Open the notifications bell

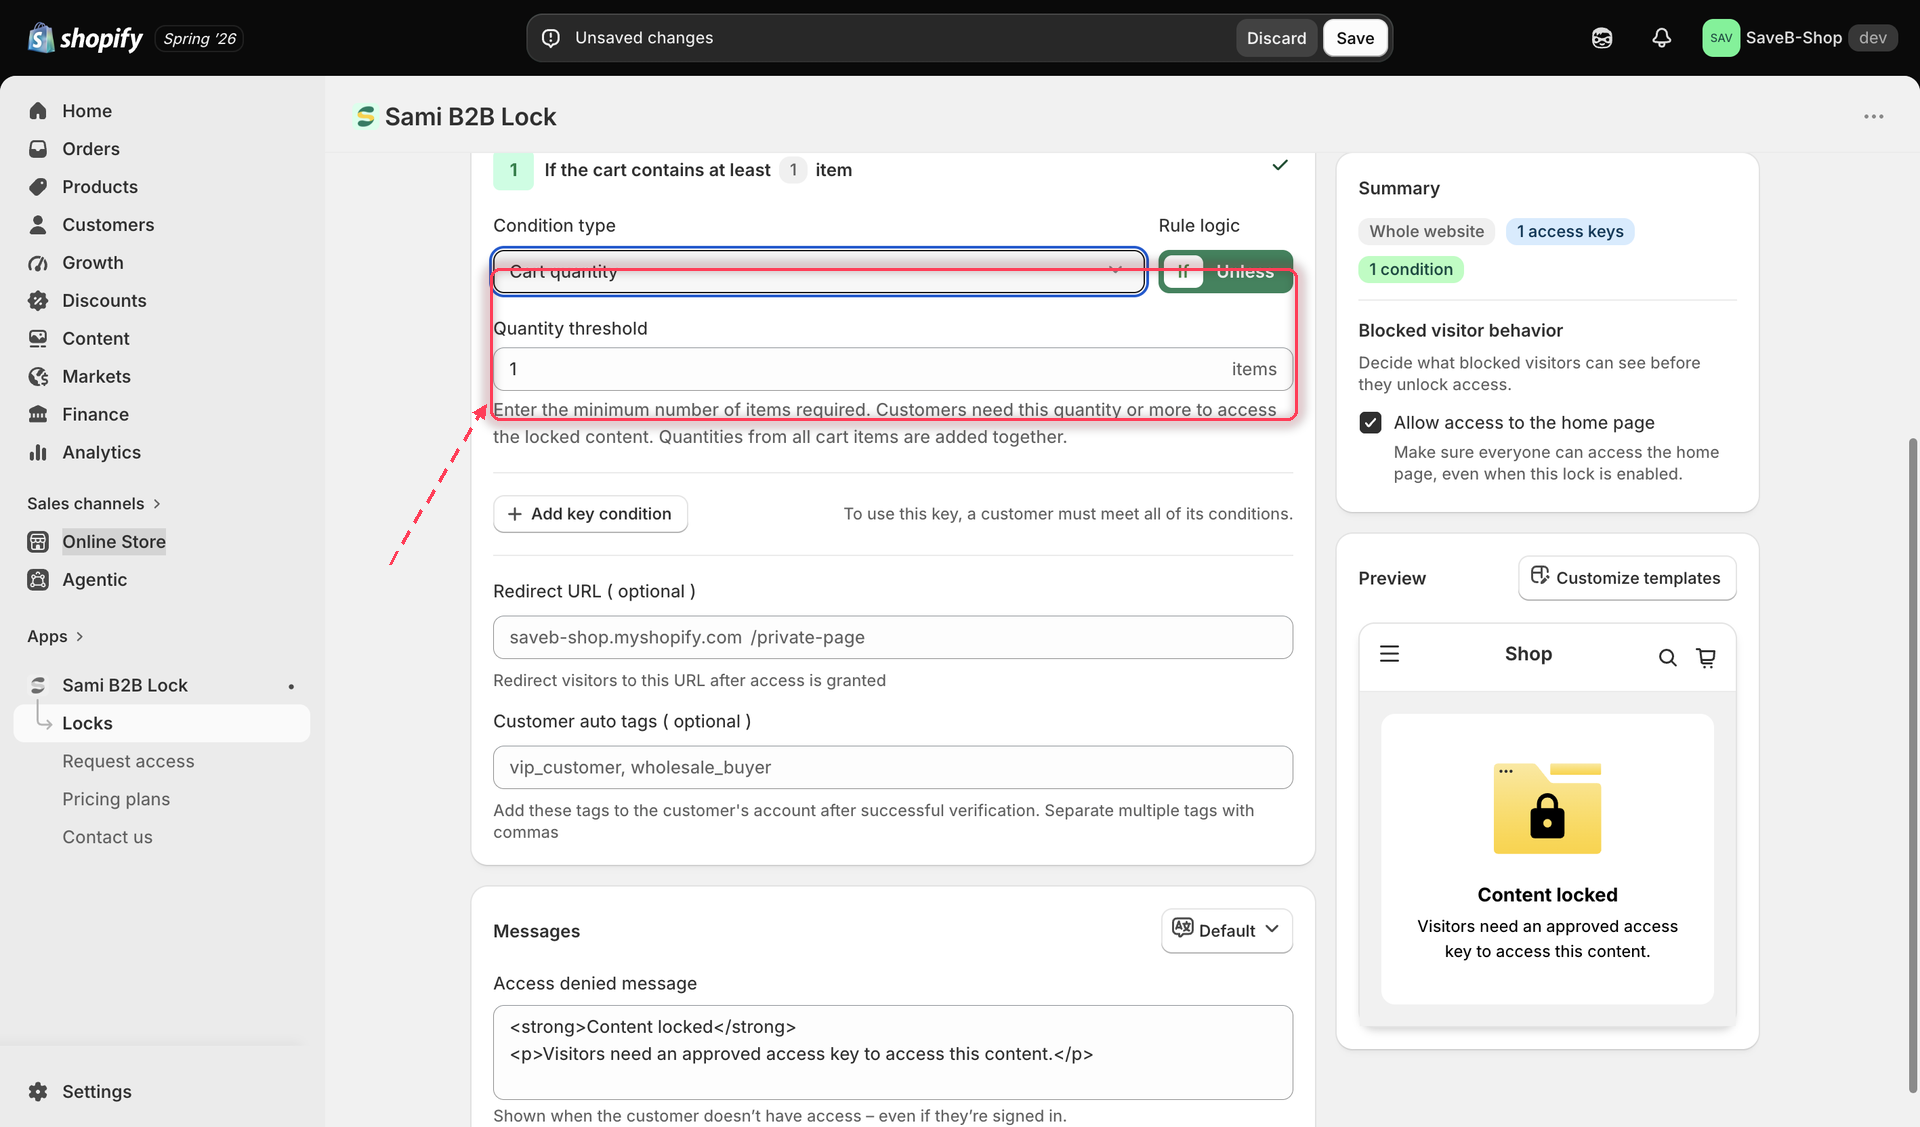pos(1661,38)
